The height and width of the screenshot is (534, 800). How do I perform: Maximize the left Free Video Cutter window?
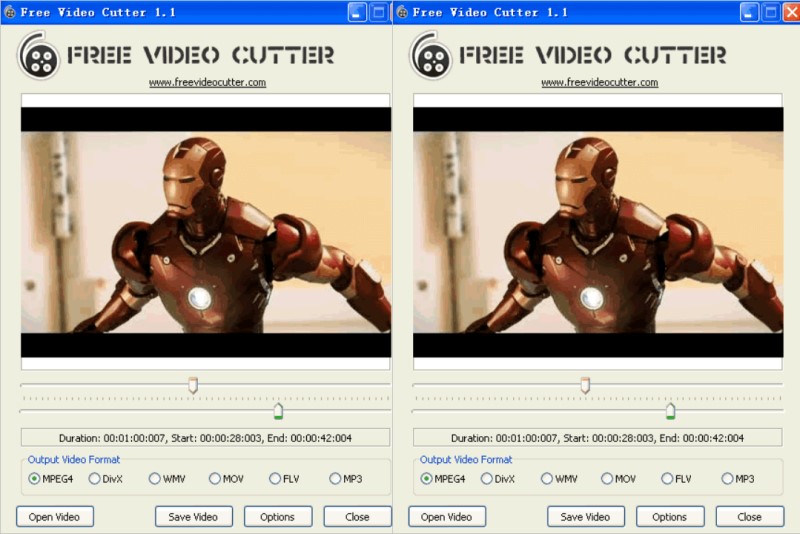point(379,12)
